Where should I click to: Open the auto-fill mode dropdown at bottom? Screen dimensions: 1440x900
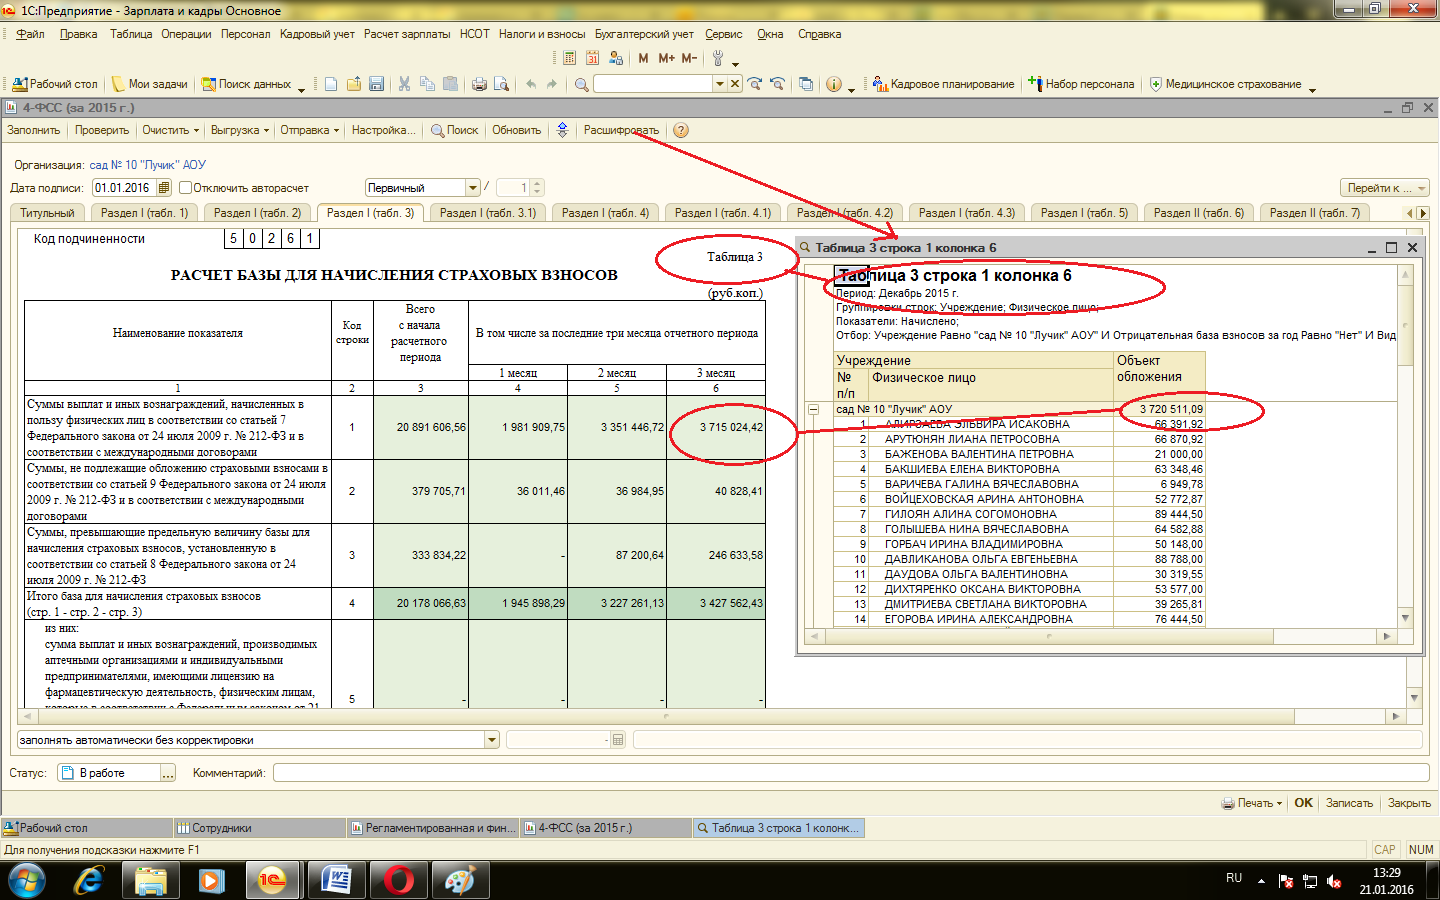pyautogui.click(x=491, y=740)
